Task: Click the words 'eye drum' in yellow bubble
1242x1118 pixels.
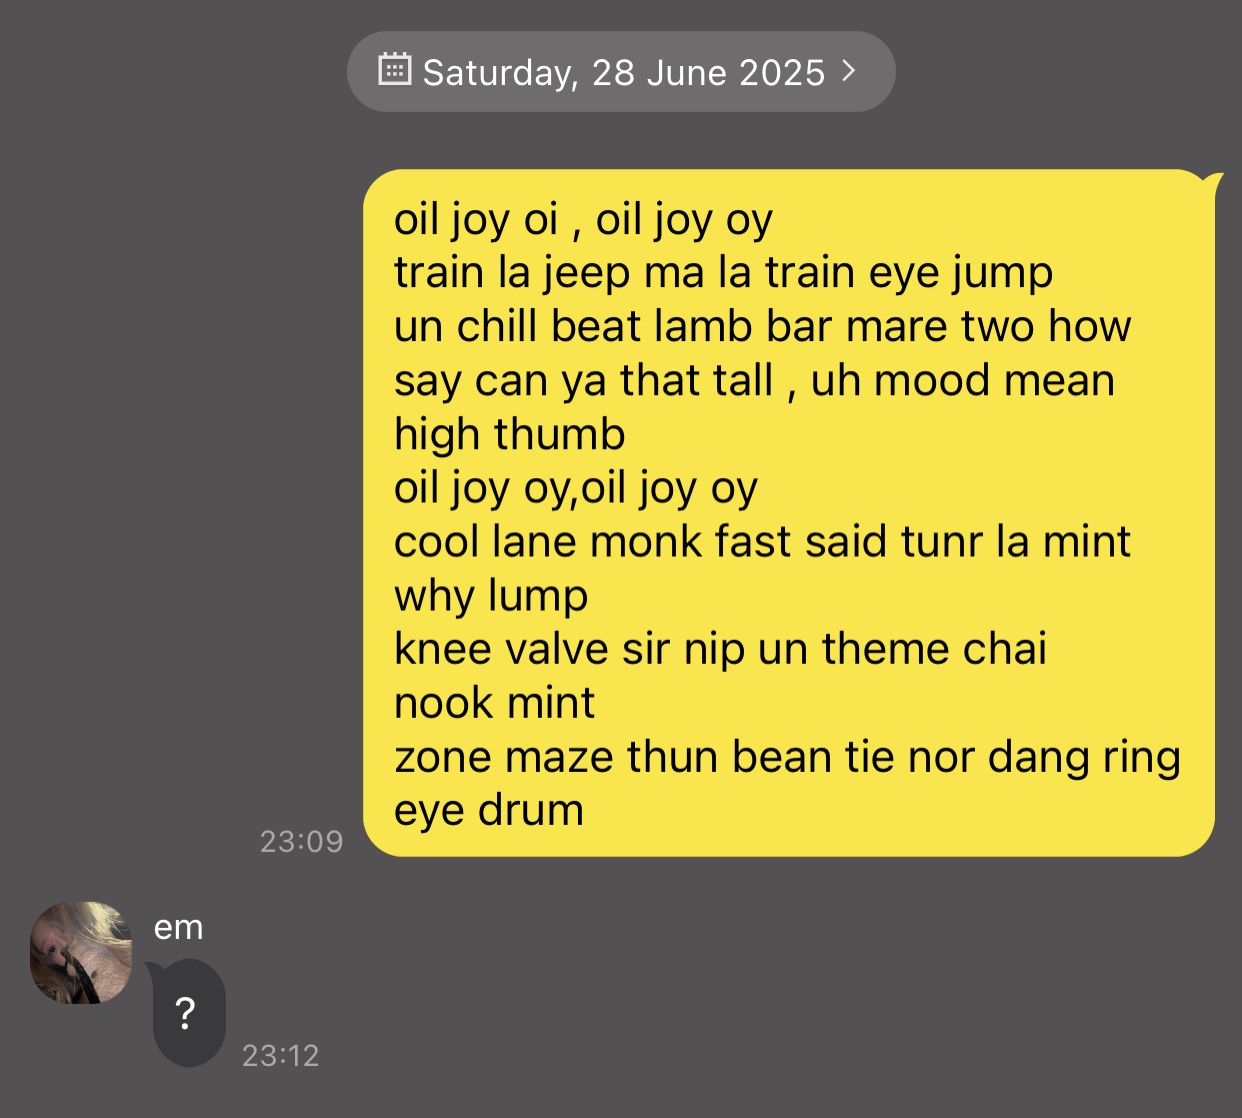Action: coord(488,811)
